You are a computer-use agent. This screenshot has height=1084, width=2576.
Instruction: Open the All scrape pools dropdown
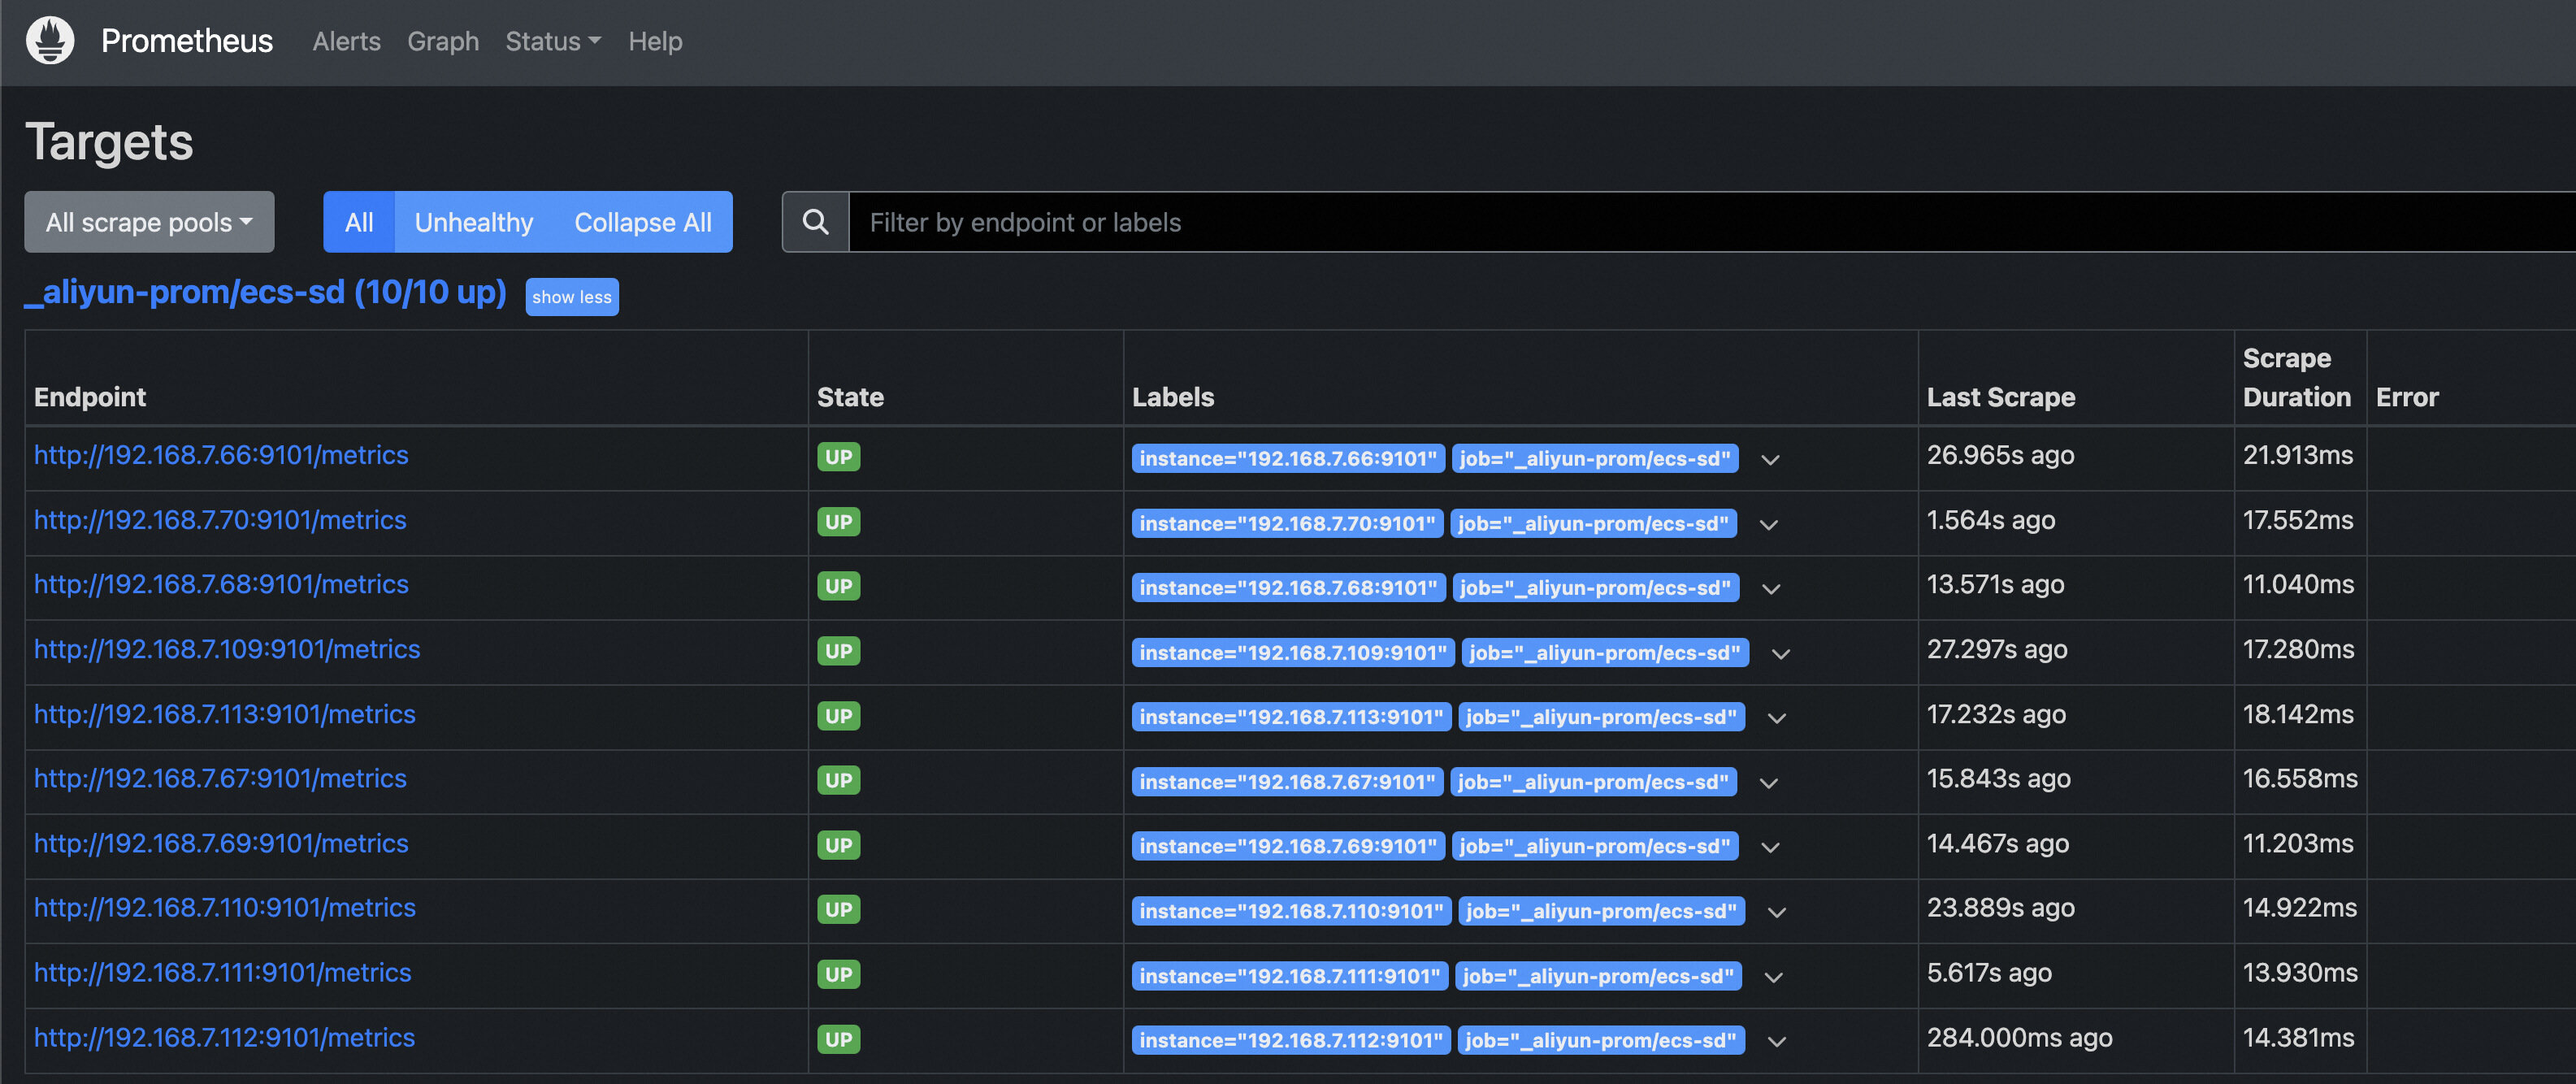(x=149, y=222)
